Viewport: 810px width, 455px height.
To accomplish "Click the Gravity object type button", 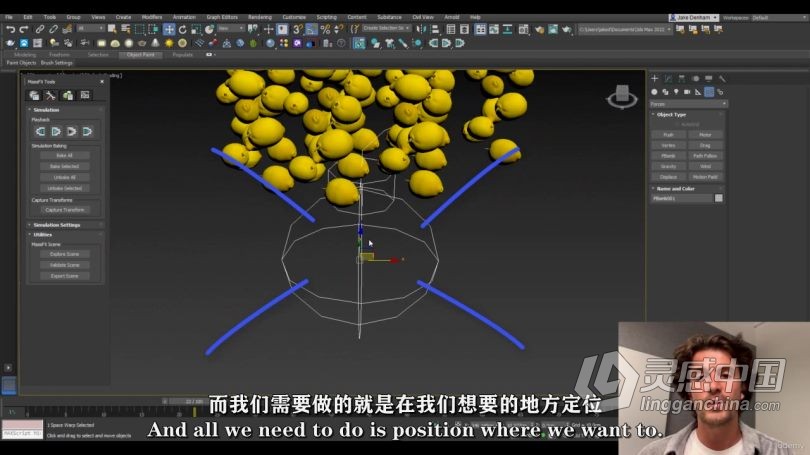I will coord(668,166).
